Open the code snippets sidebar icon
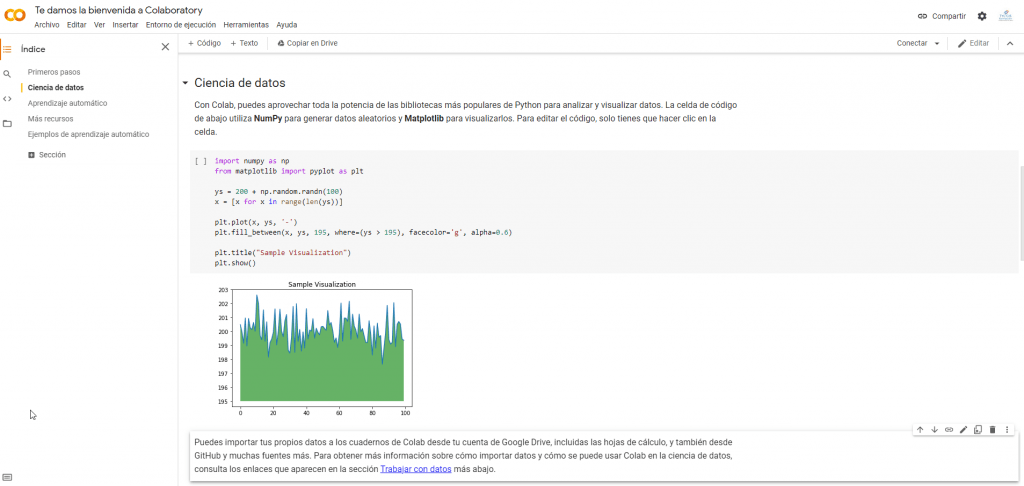 coord(7,99)
